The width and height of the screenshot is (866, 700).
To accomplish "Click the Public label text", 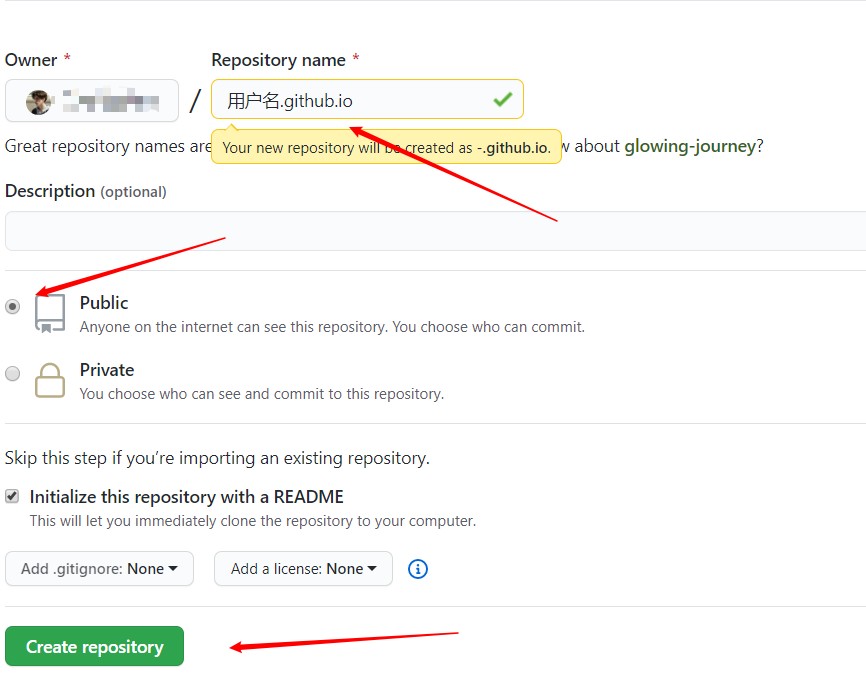I will pos(104,303).
